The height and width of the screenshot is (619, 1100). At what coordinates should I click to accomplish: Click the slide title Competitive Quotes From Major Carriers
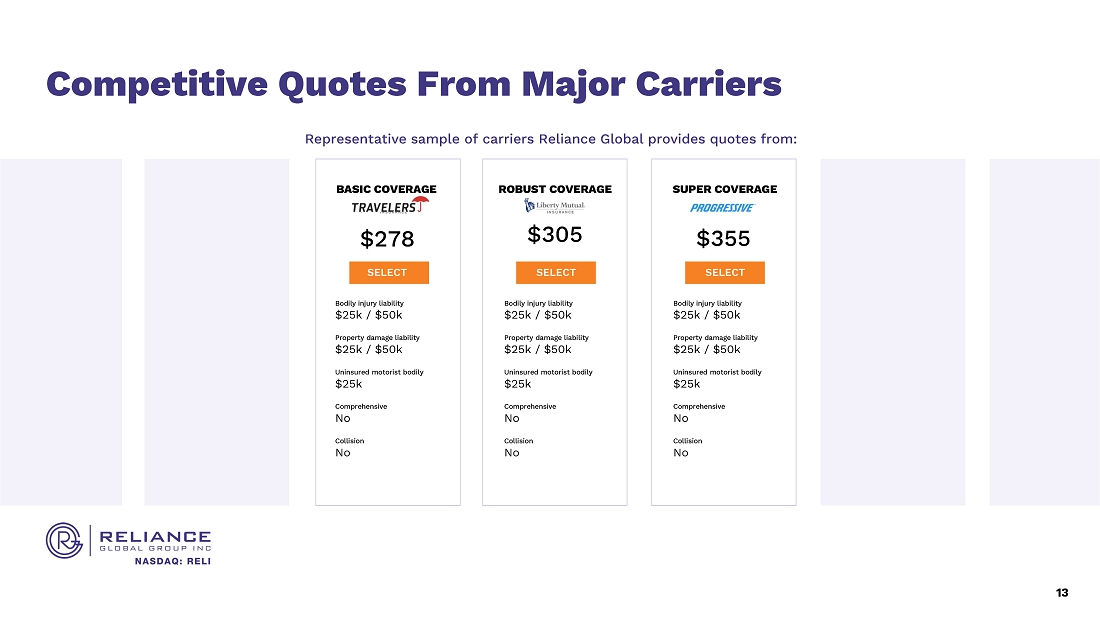[413, 85]
